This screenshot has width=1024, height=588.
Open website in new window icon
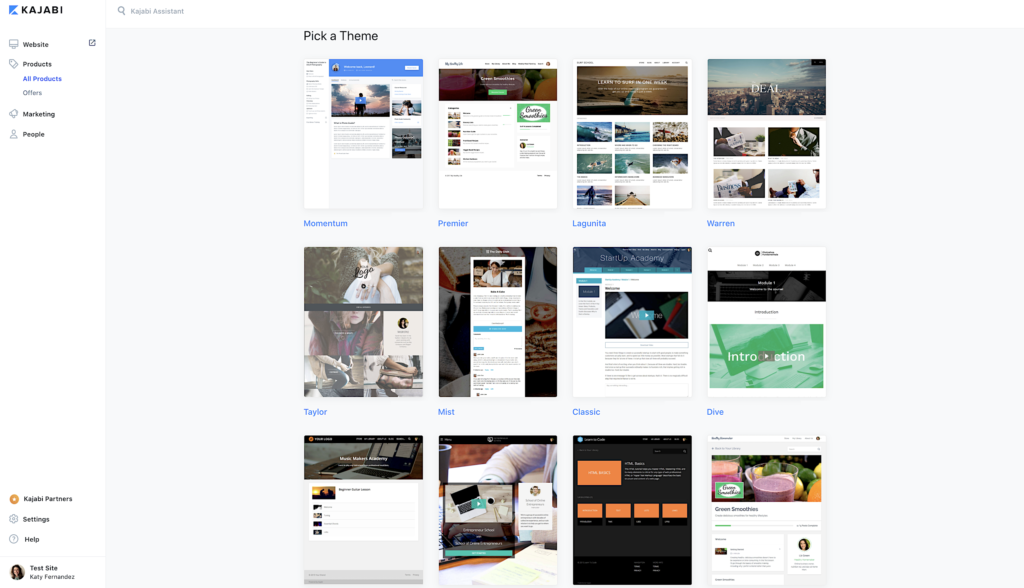92,43
